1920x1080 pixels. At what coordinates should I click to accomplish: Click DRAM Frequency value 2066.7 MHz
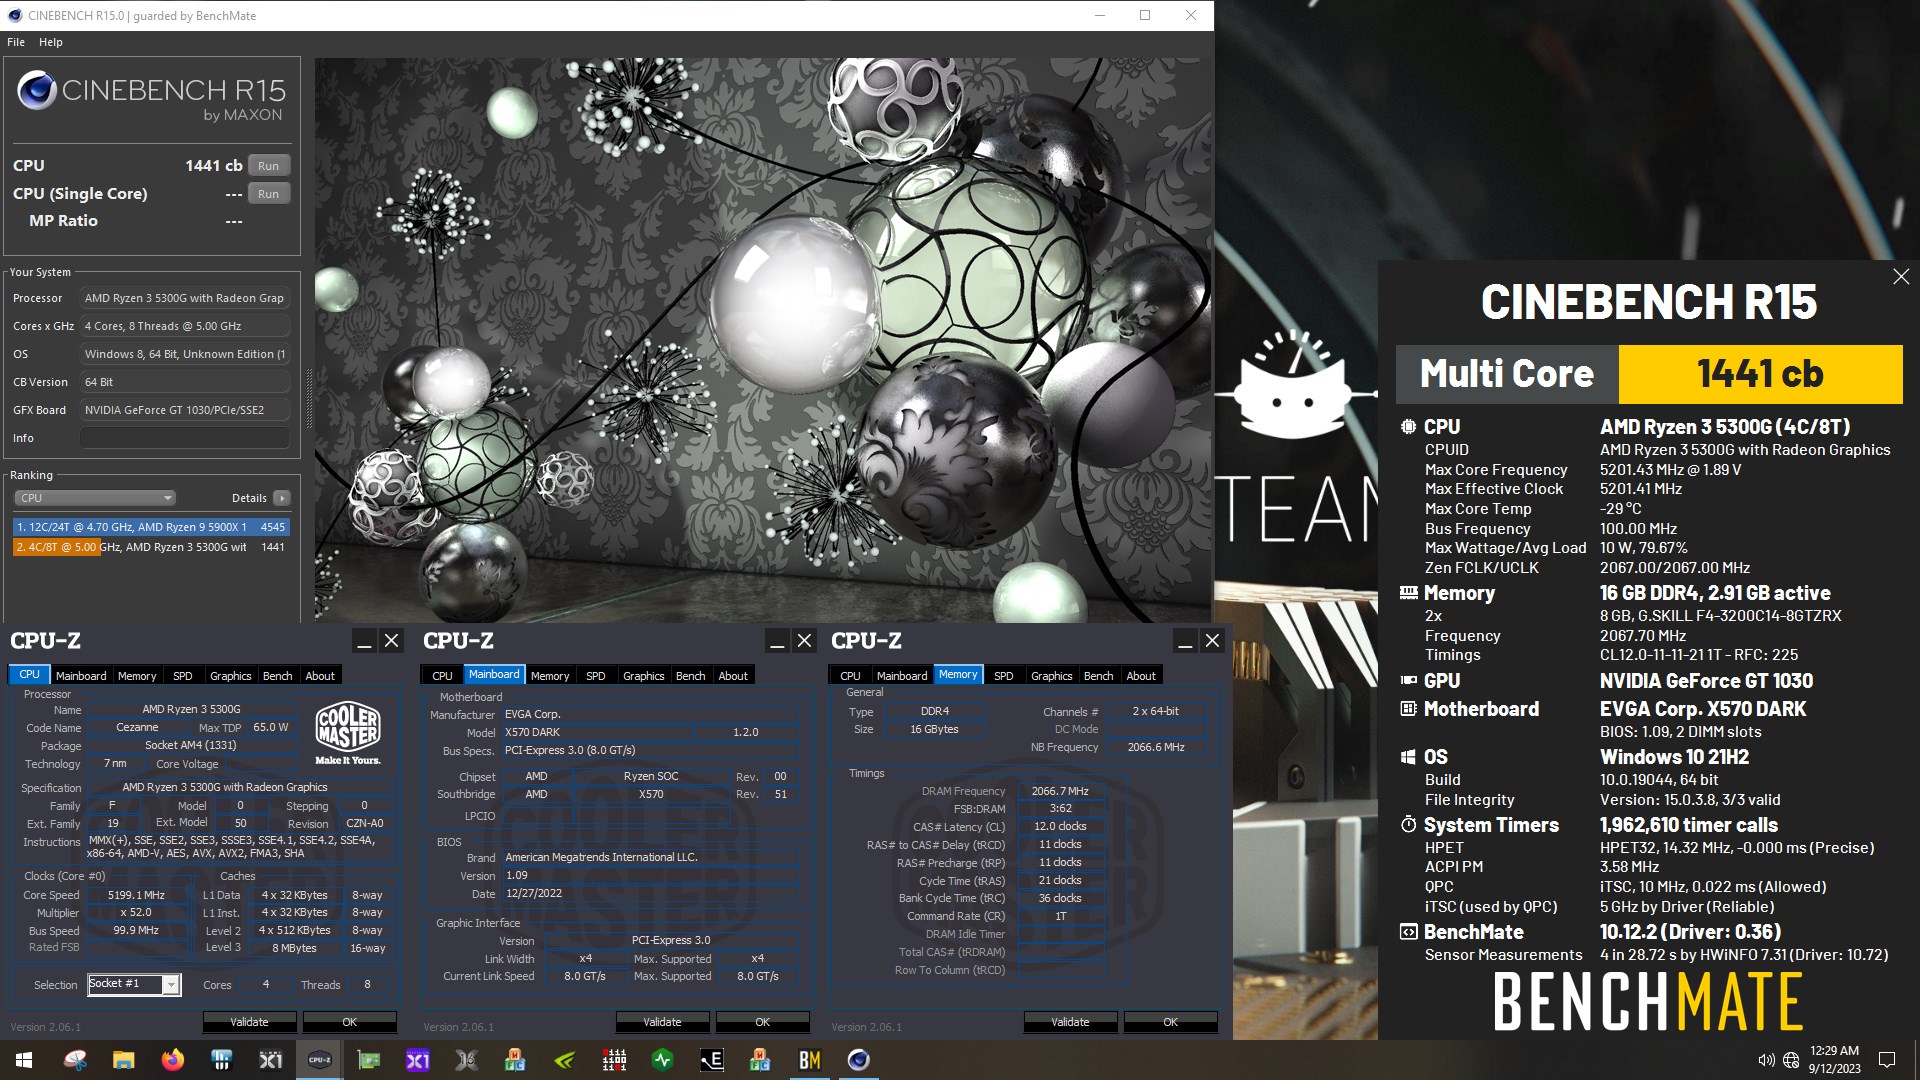coord(1060,791)
